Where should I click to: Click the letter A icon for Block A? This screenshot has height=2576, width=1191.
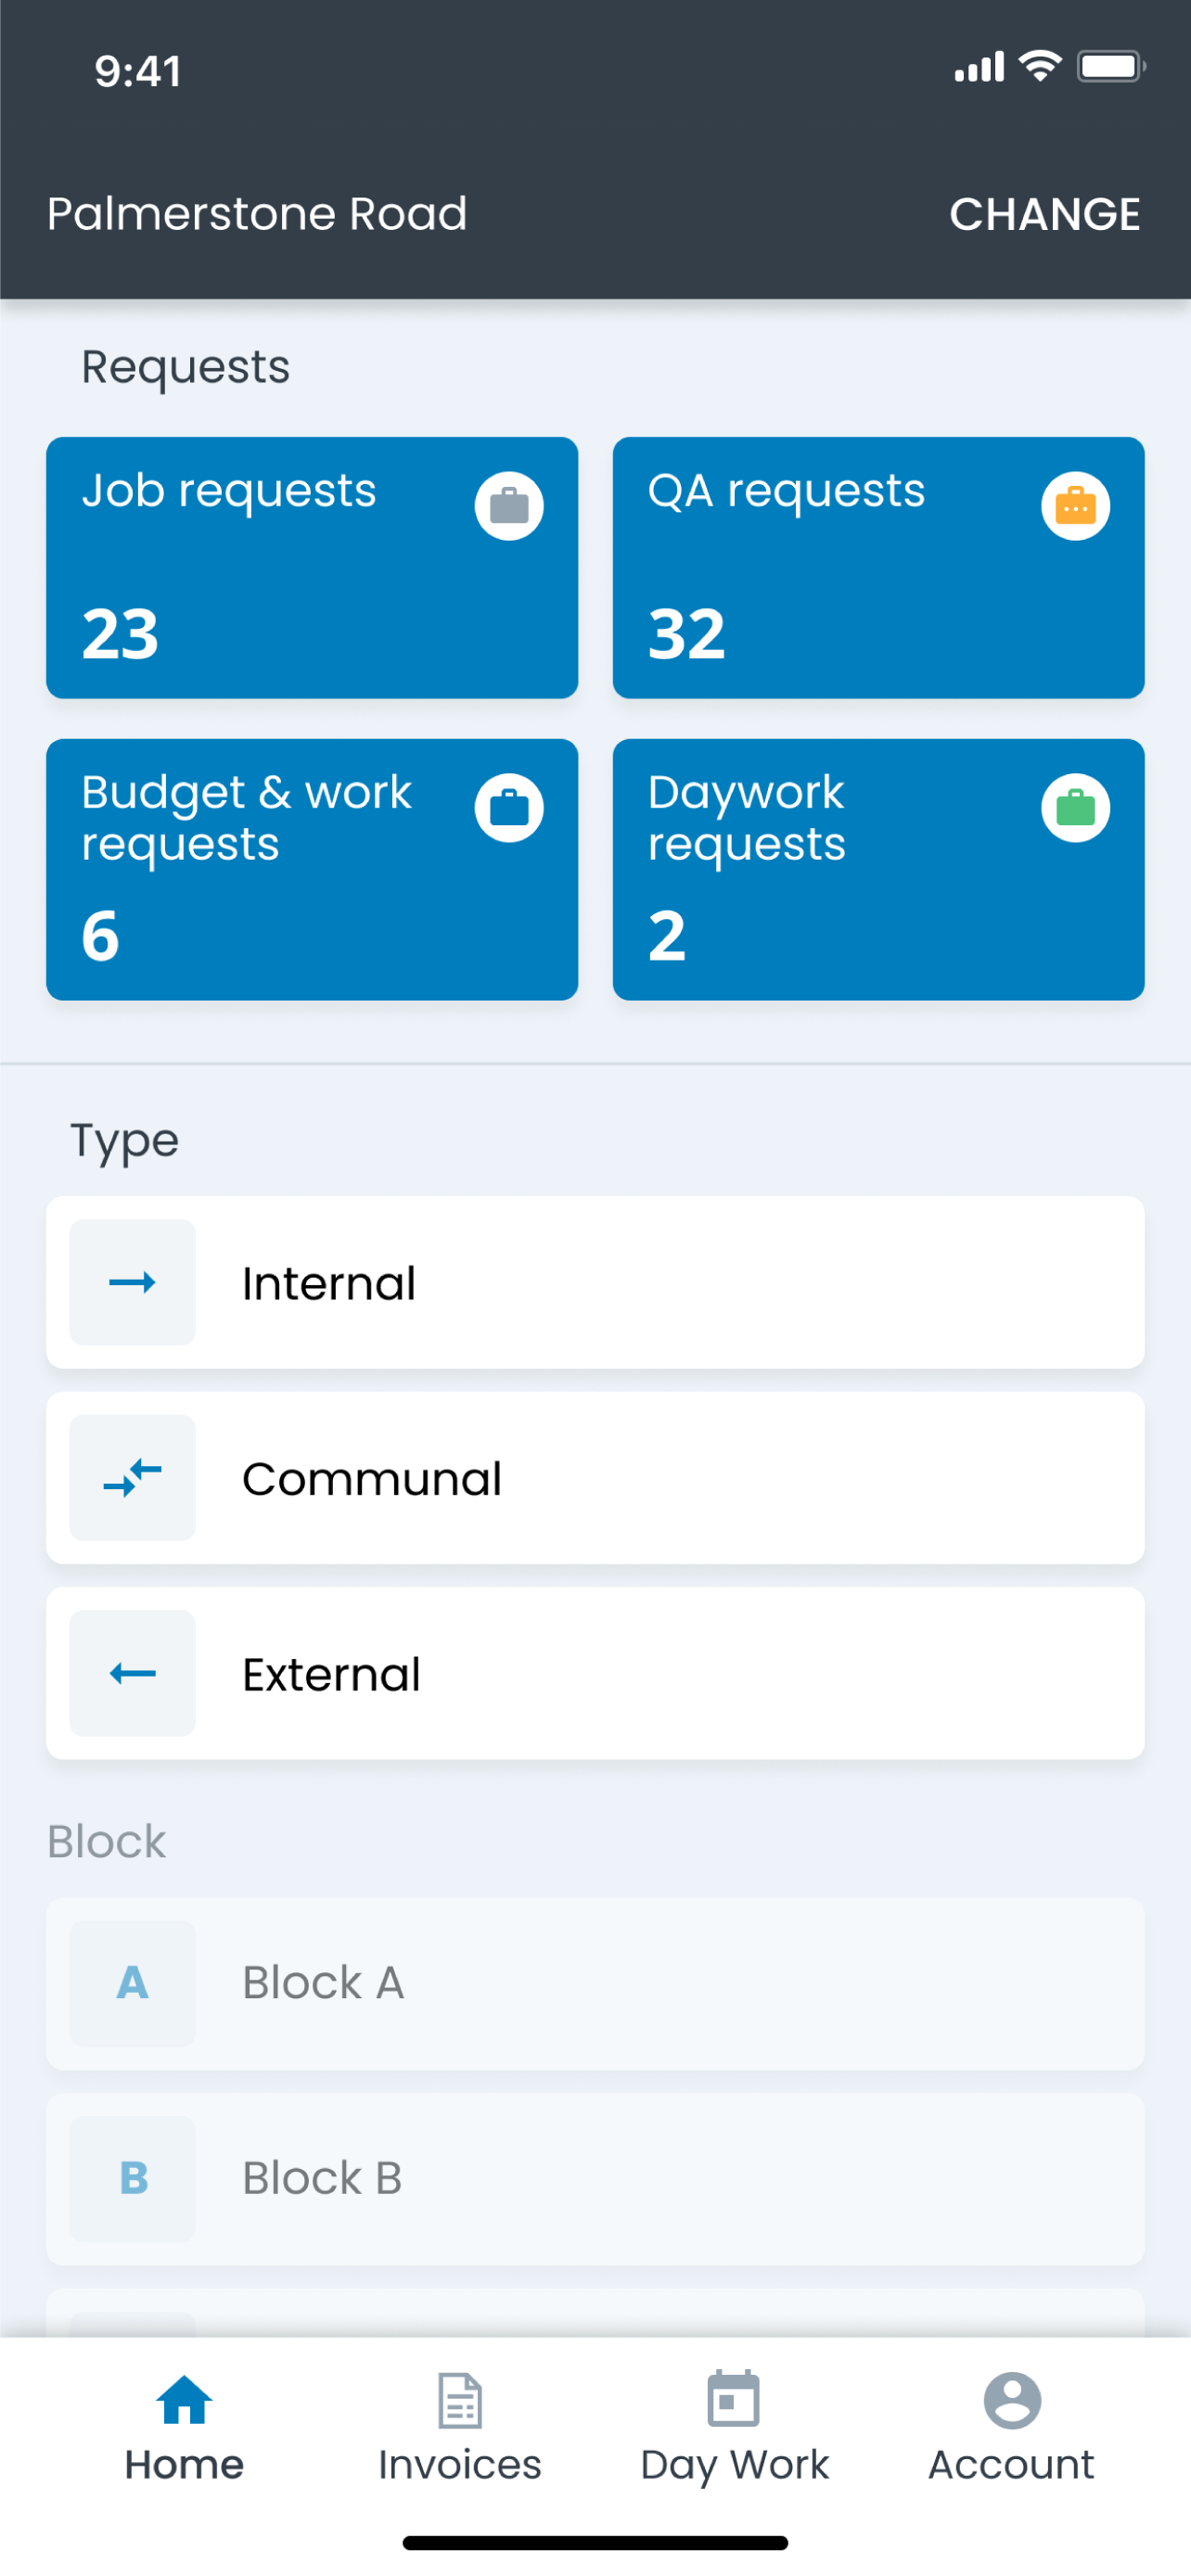point(133,1982)
